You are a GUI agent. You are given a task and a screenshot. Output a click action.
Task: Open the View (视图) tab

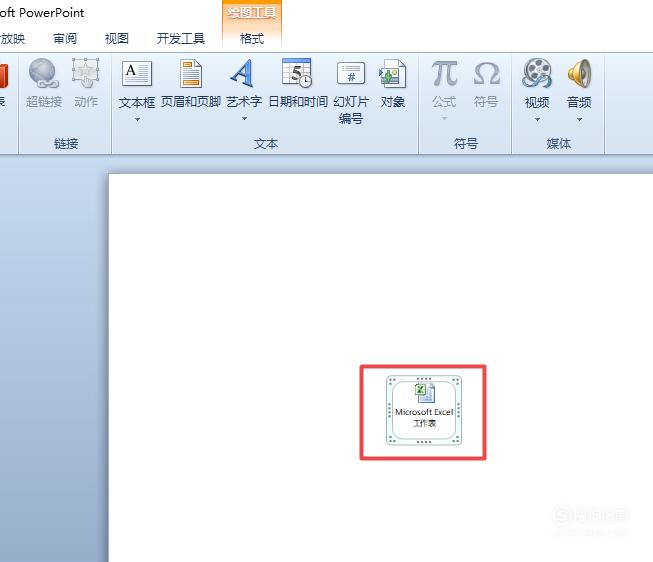click(x=117, y=39)
